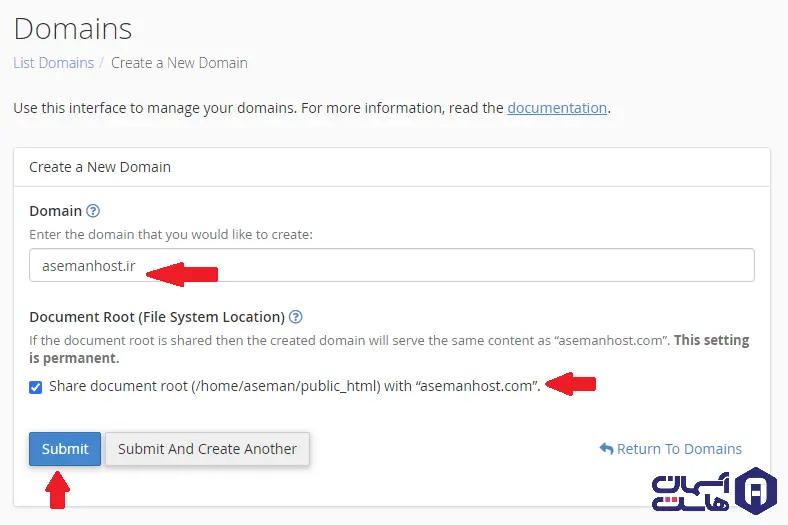Image resolution: width=788 pixels, height=525 pixels.
Task: Click the red arrow beside the share checkbox
Action: pos(570,384)
